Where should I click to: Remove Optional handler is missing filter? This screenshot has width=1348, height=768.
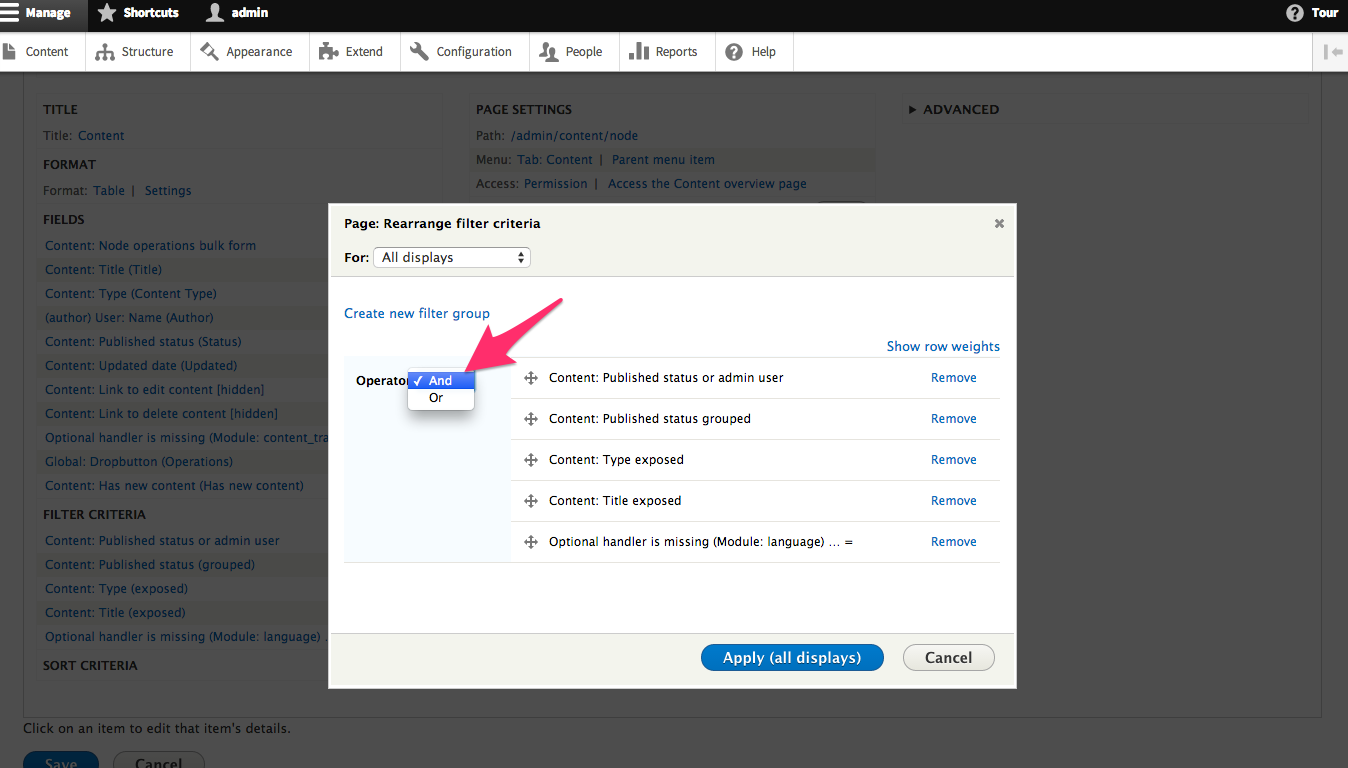pos(954,542)
